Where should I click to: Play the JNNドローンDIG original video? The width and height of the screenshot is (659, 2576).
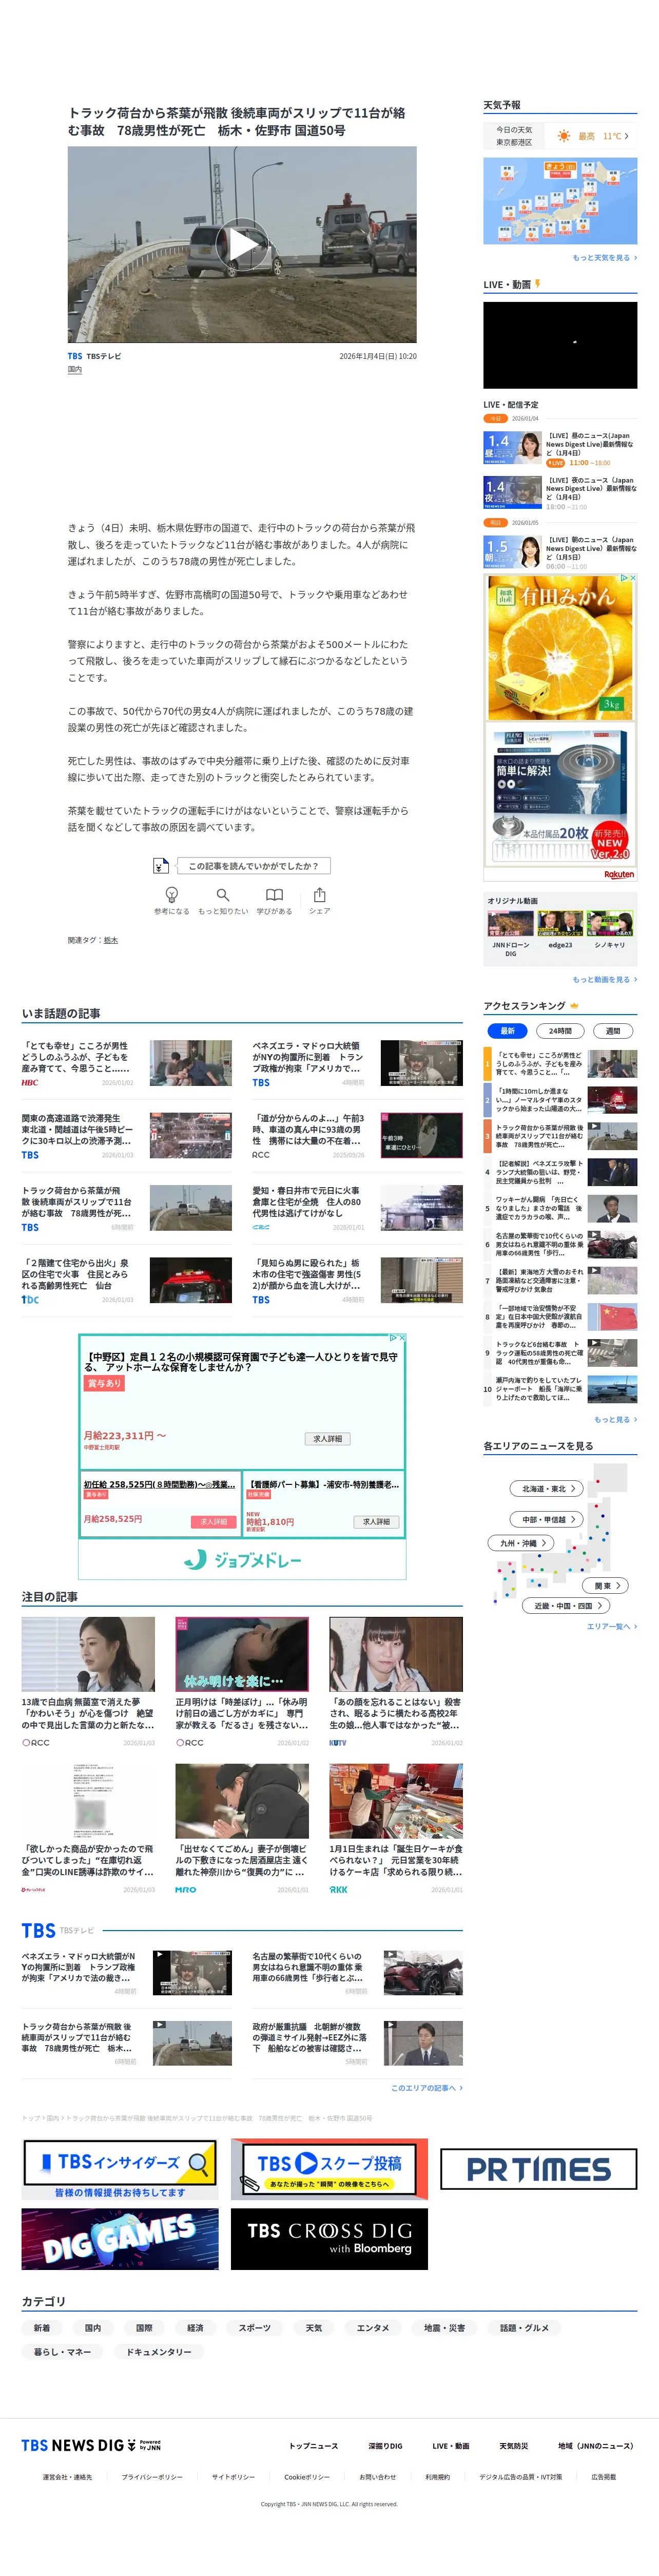[x=510, y=923]
